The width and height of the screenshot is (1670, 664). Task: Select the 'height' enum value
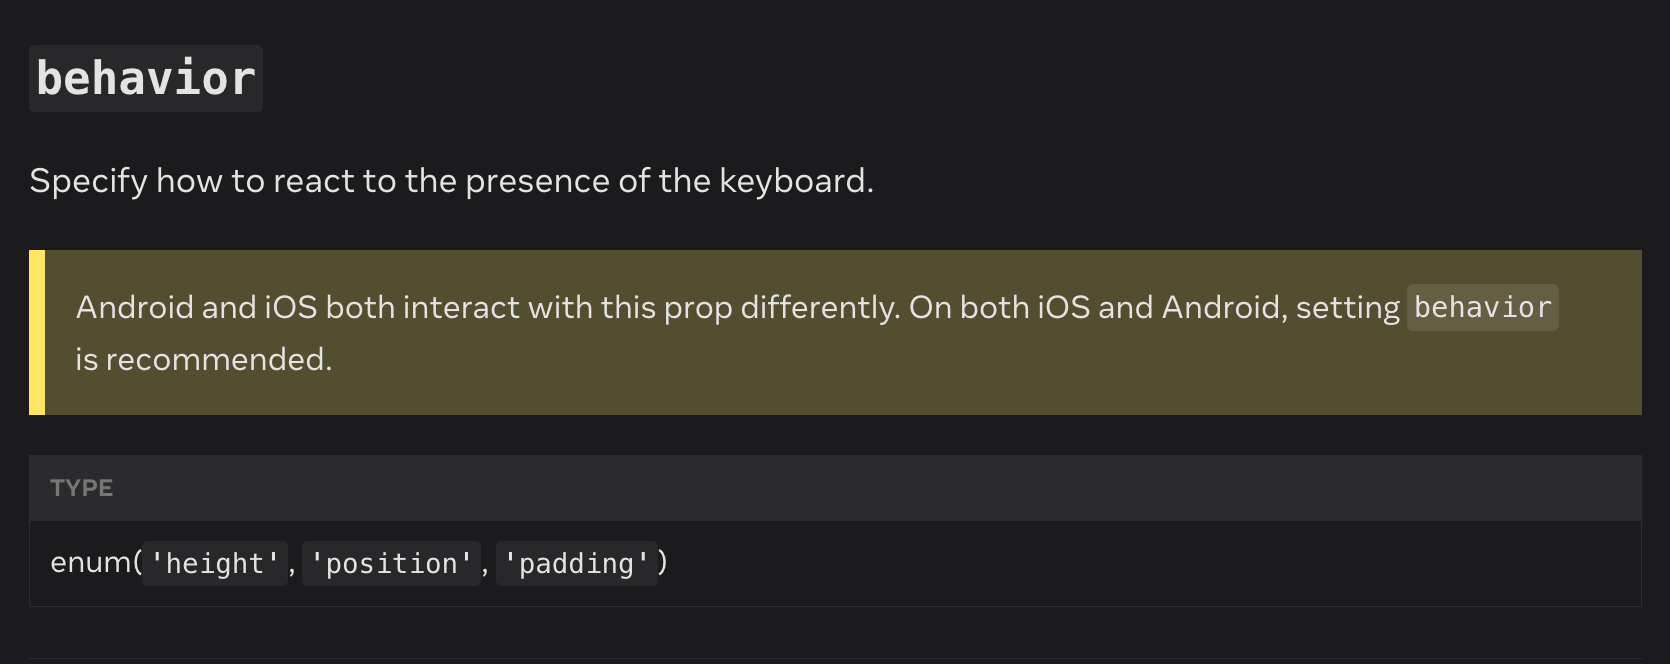tap(215, 564)
